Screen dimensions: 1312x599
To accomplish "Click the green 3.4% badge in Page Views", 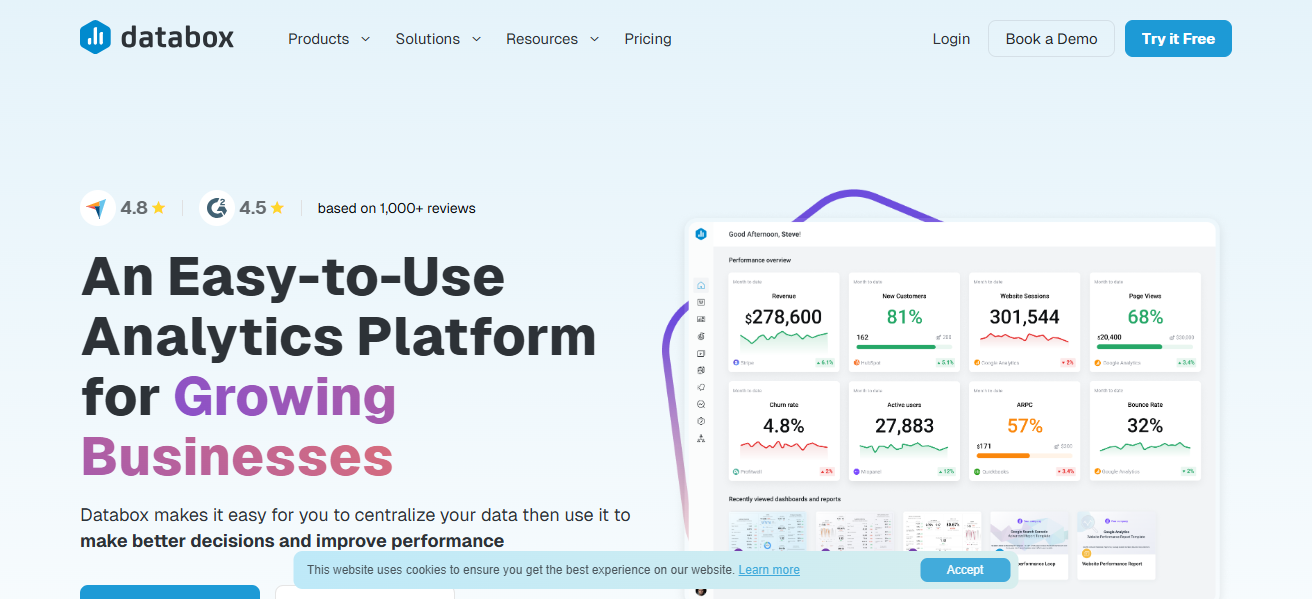I will click(1186, 362).
